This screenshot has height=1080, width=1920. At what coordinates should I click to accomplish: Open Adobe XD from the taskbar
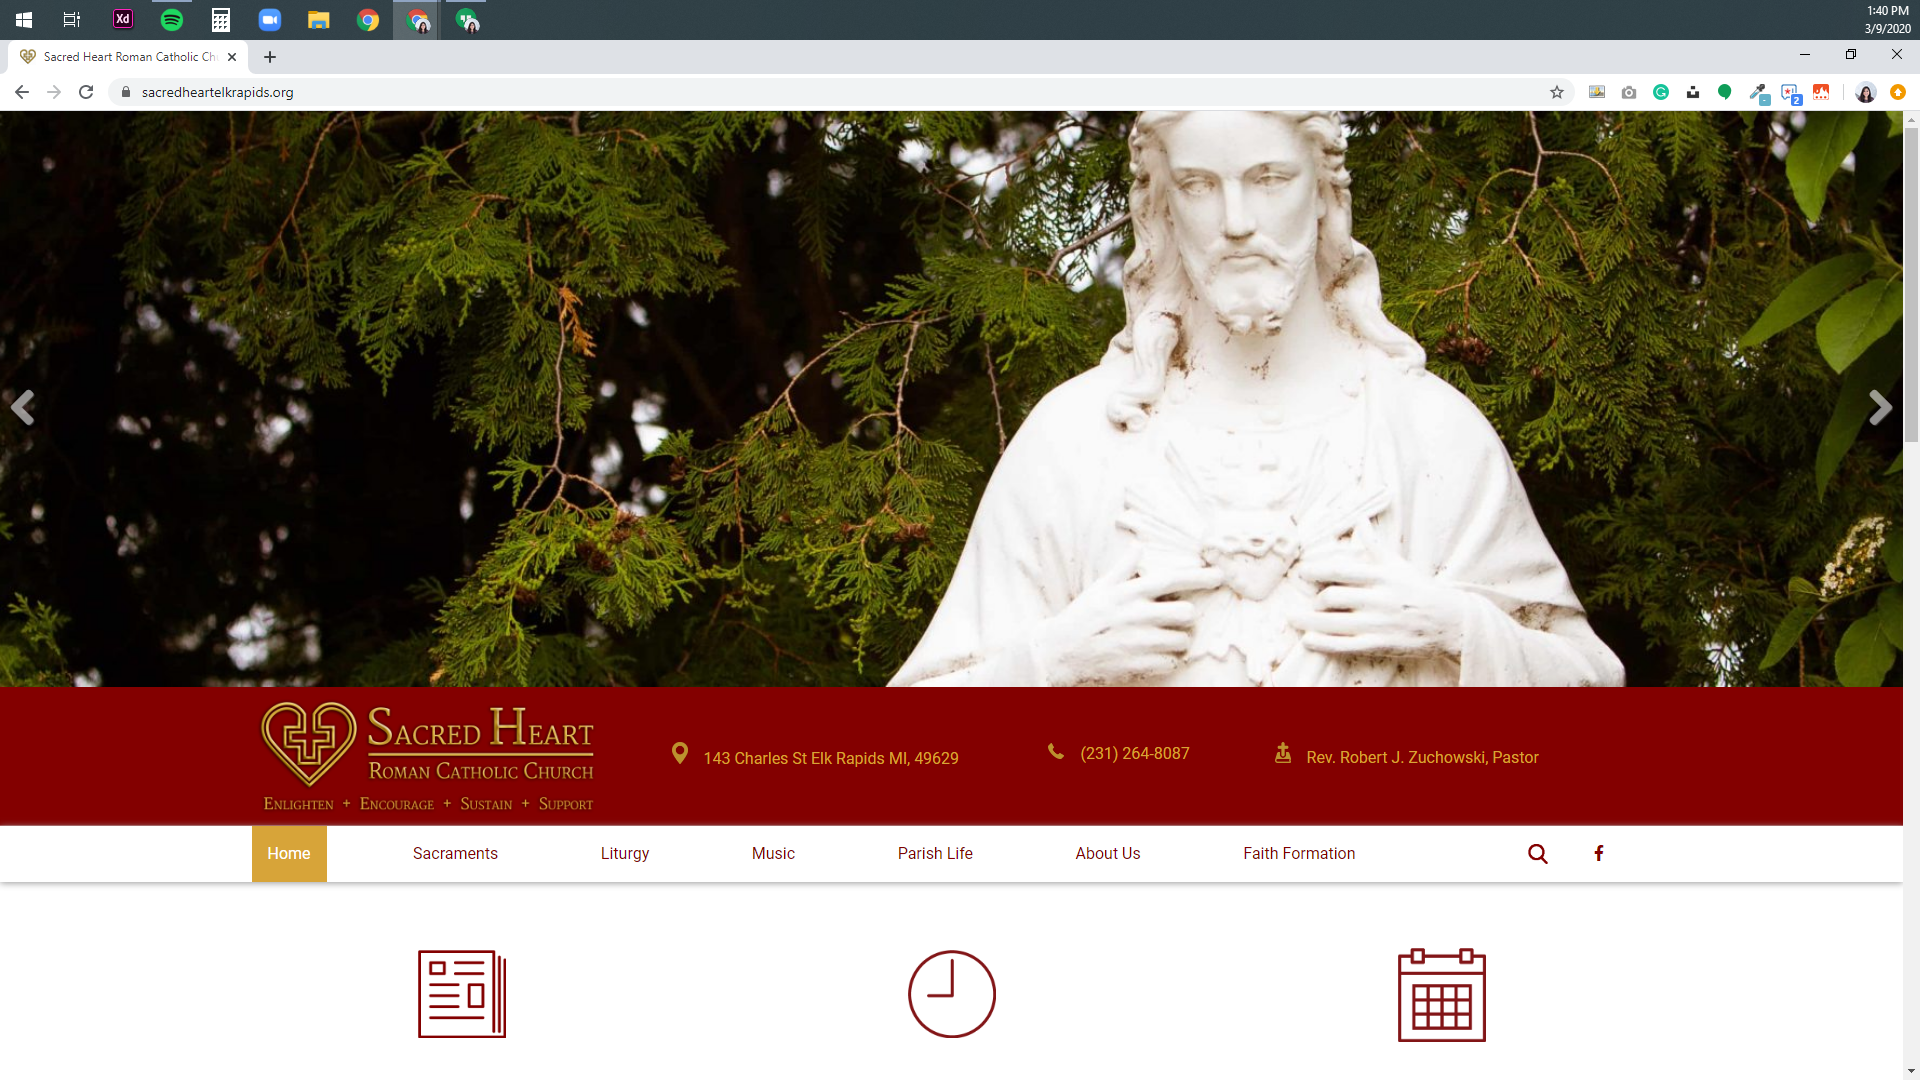[123, 19]
